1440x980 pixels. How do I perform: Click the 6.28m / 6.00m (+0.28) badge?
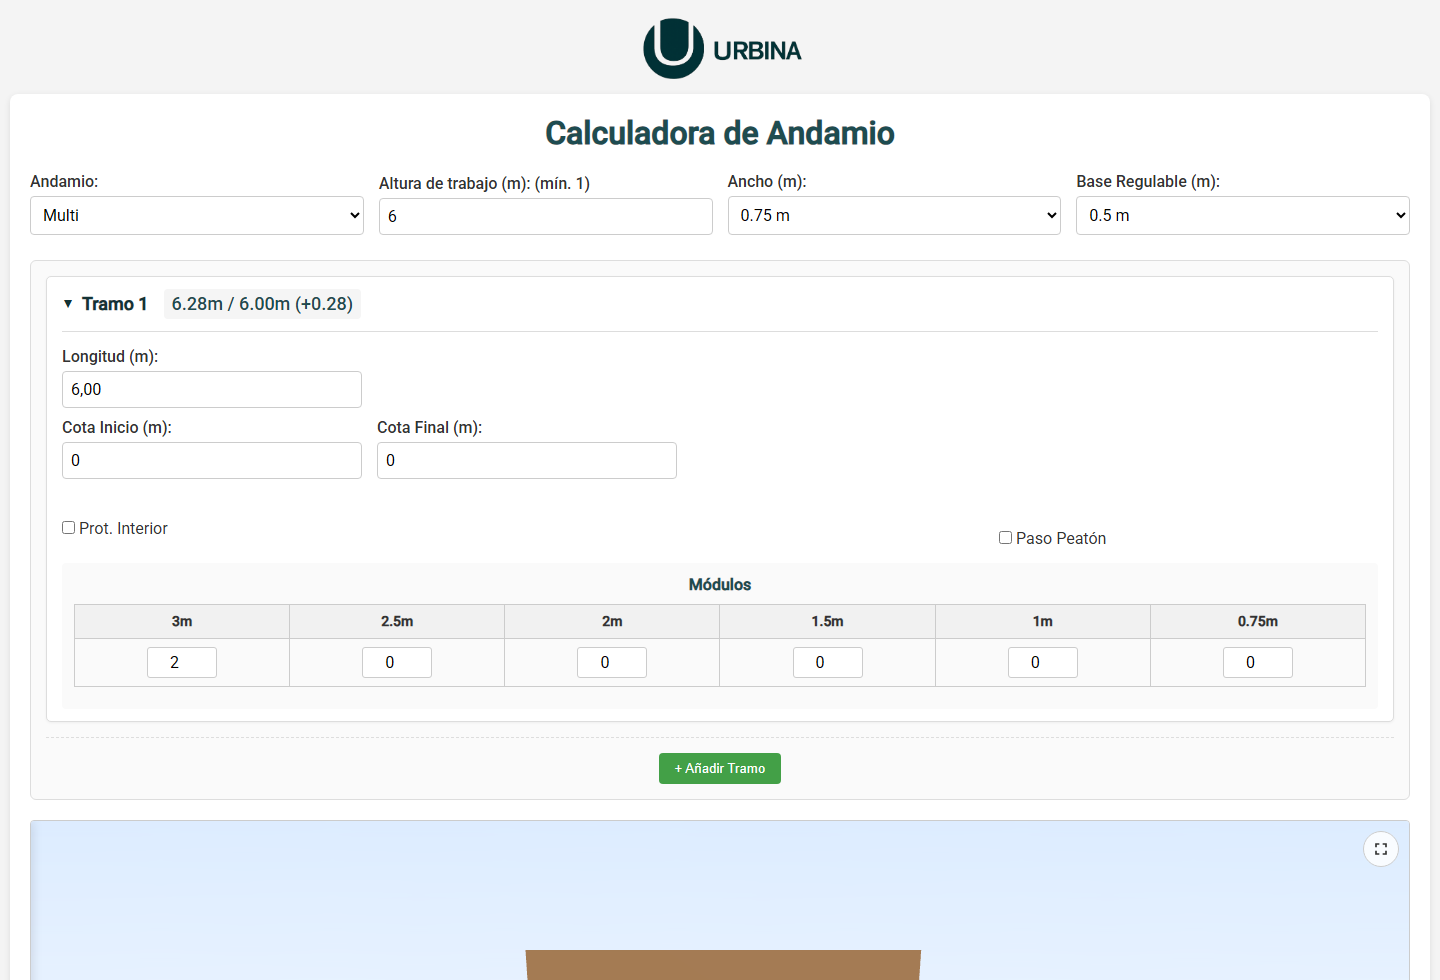[262, 304]
